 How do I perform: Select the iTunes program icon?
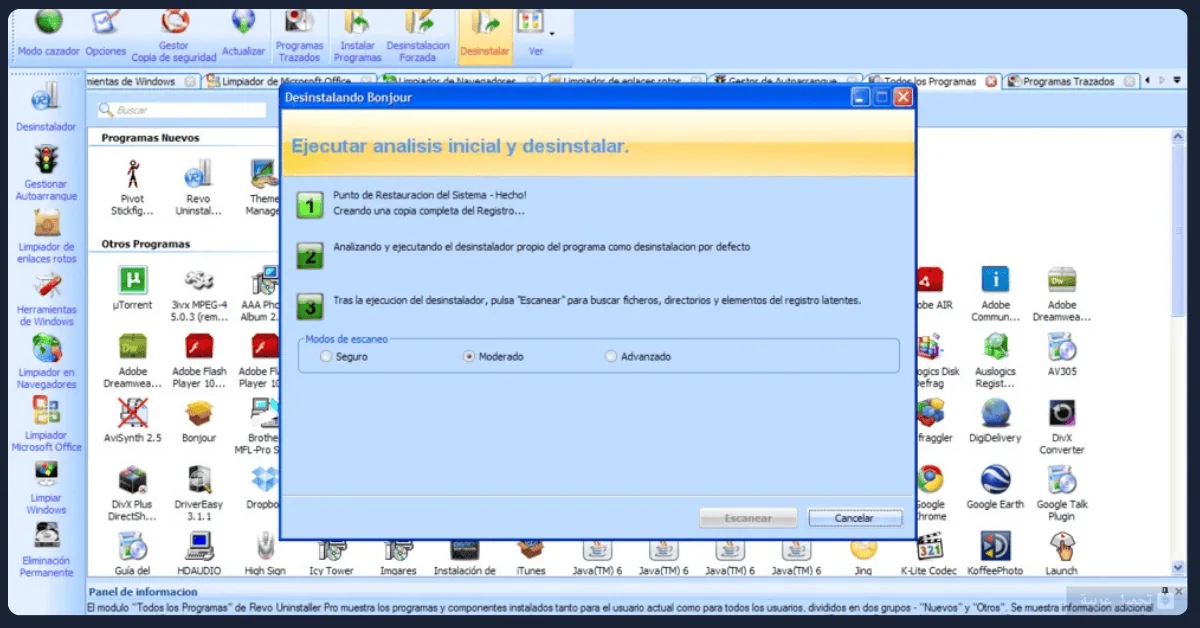(531, 558)
